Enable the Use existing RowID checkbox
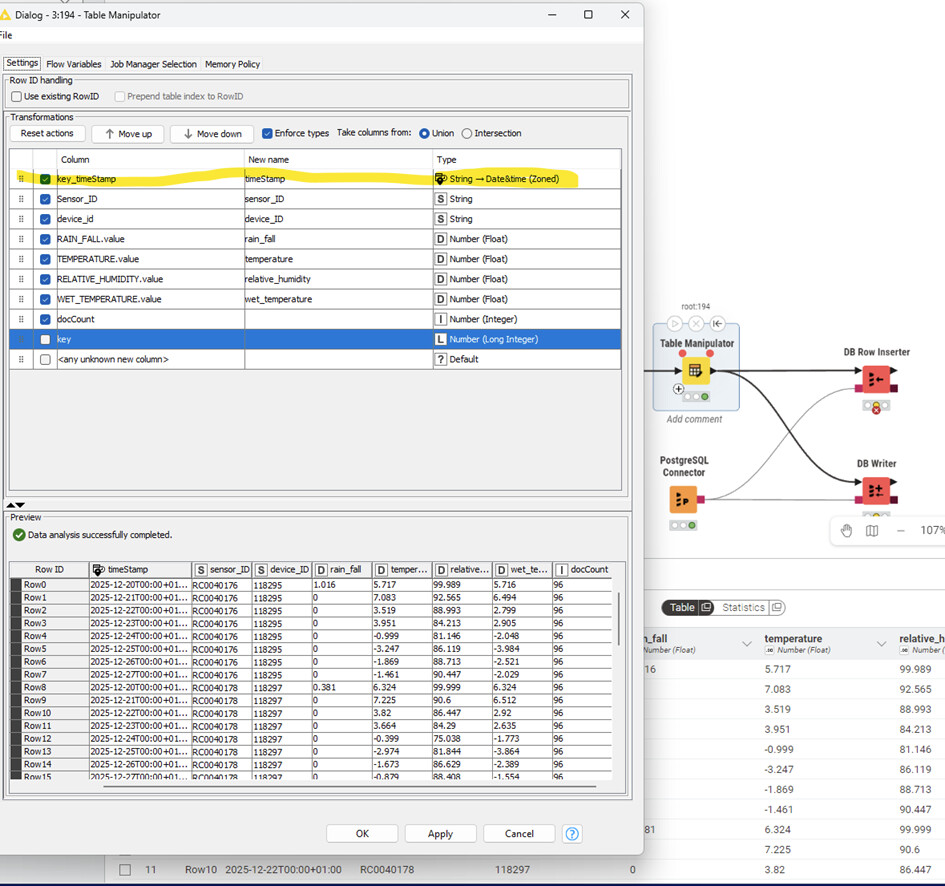The height and width of the screenshot is (886, 945). [x=17, y=96]
